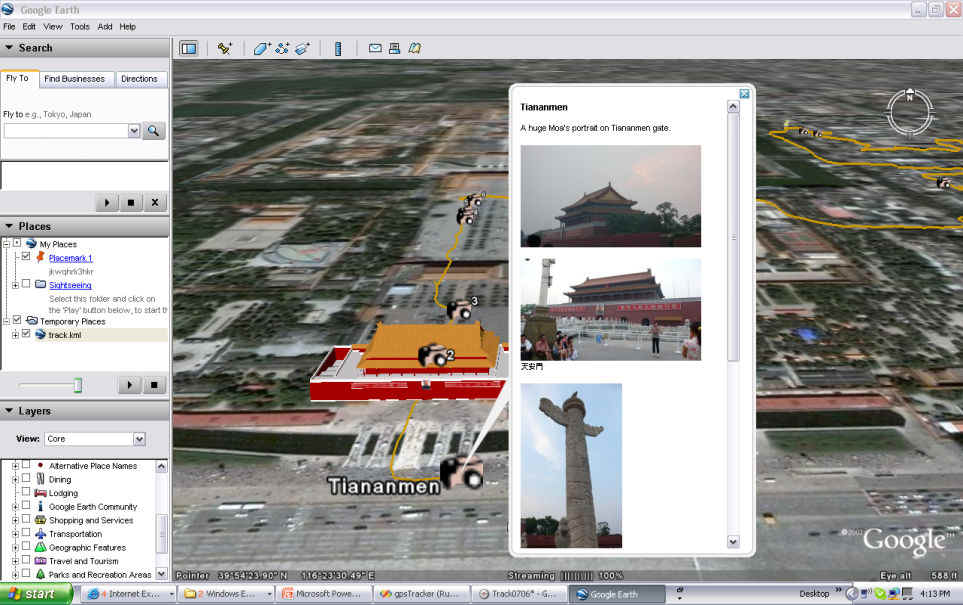Expand the track.kml tree node
Screen dimensions: 963x605
(x=15, y=335)
